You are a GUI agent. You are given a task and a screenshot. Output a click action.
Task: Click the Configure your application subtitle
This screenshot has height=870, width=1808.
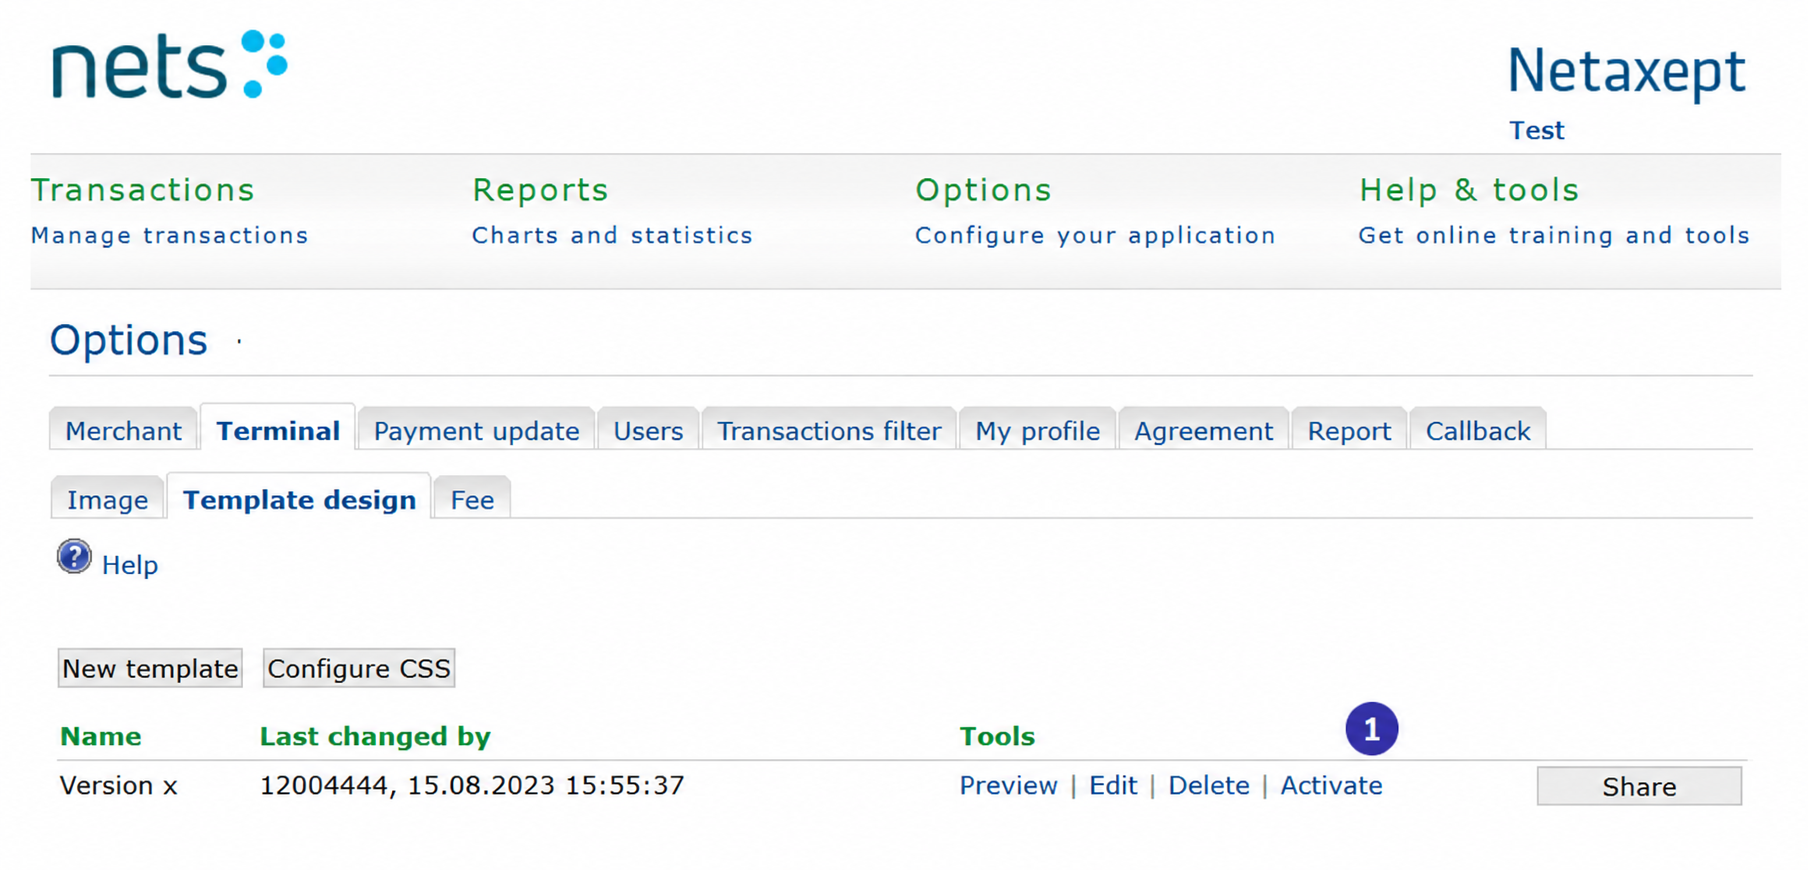pyautogui.click(x=1095, y=235)
